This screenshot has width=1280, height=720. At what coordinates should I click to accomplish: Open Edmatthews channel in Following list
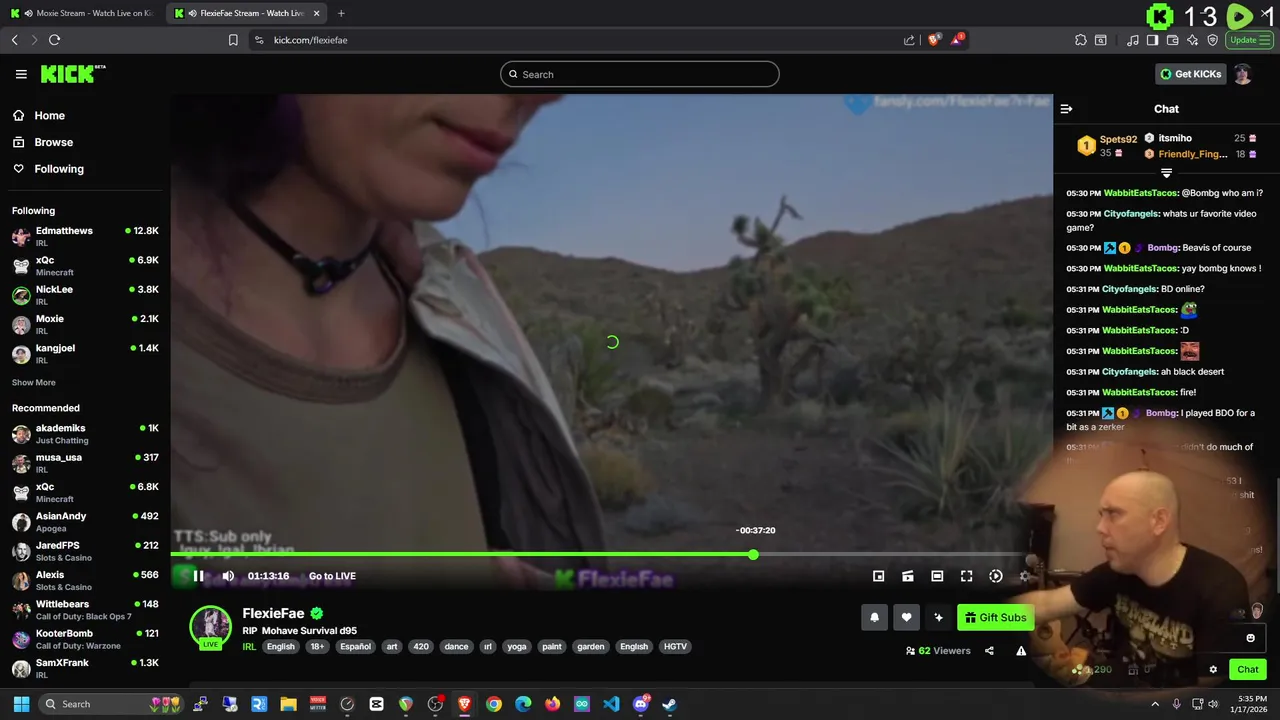[85, 236]
